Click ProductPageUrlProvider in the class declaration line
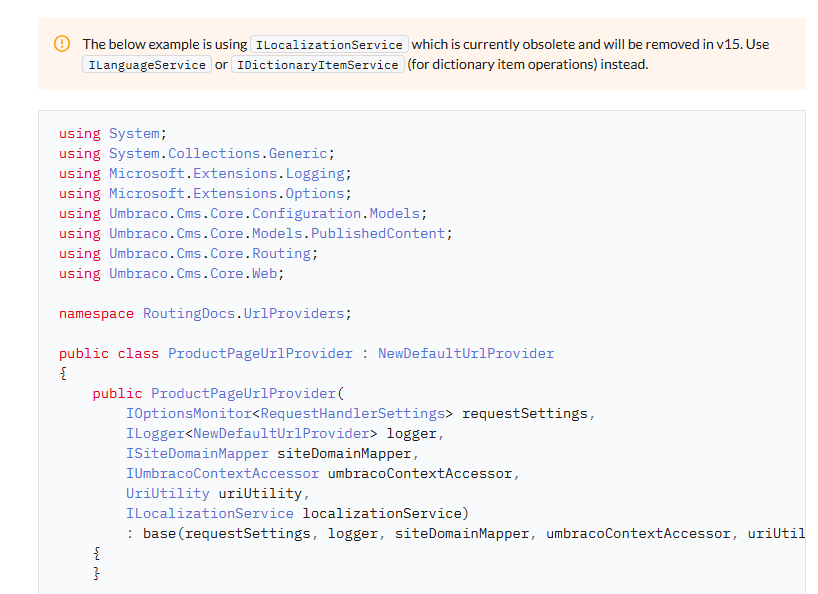This screenshot has height=594, width=818. coord(260,353)
